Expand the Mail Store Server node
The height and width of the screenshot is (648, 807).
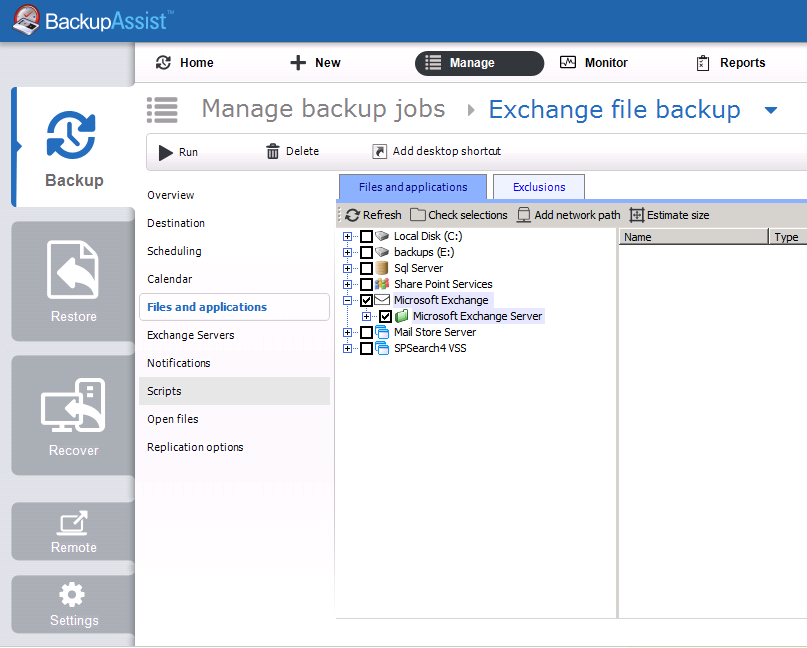point(347,332)
